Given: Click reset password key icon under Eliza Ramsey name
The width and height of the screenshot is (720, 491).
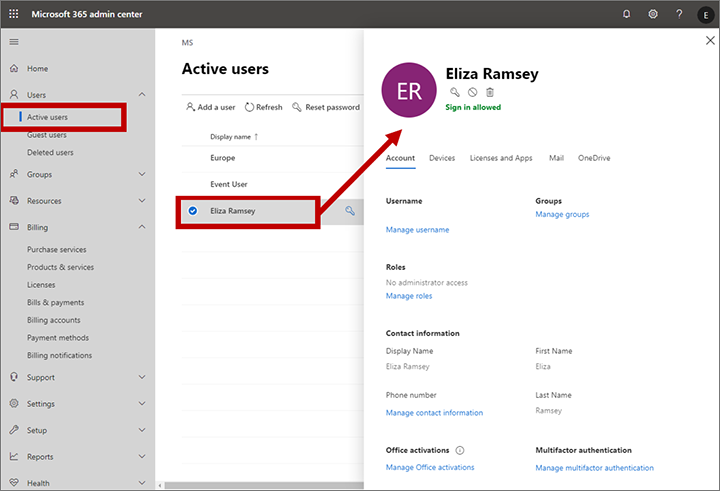Looking at the screenshot, I should click(455, 92).
